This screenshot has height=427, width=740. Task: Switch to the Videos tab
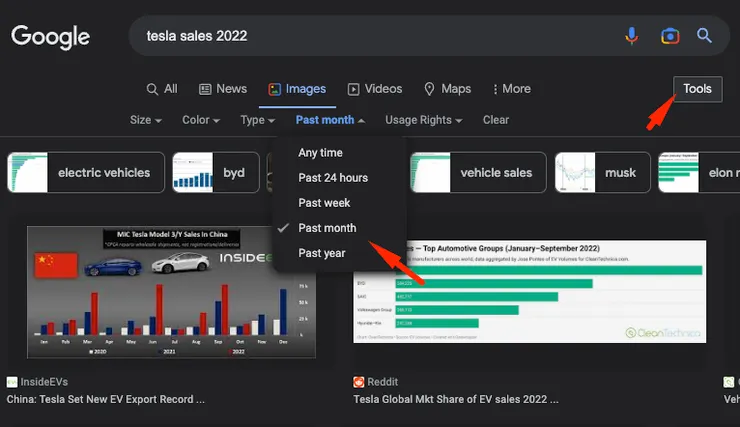[x=375, y=89]
